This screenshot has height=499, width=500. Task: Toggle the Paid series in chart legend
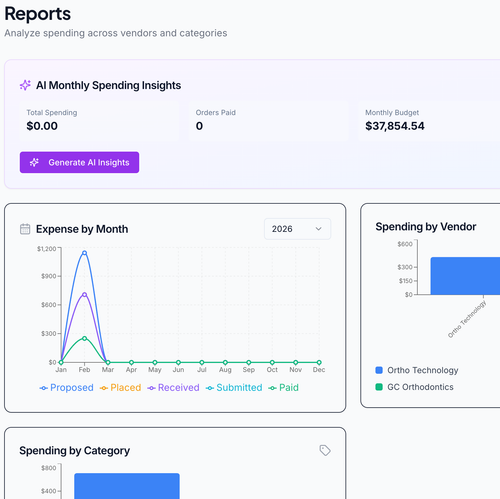click(x=283, y=388)
